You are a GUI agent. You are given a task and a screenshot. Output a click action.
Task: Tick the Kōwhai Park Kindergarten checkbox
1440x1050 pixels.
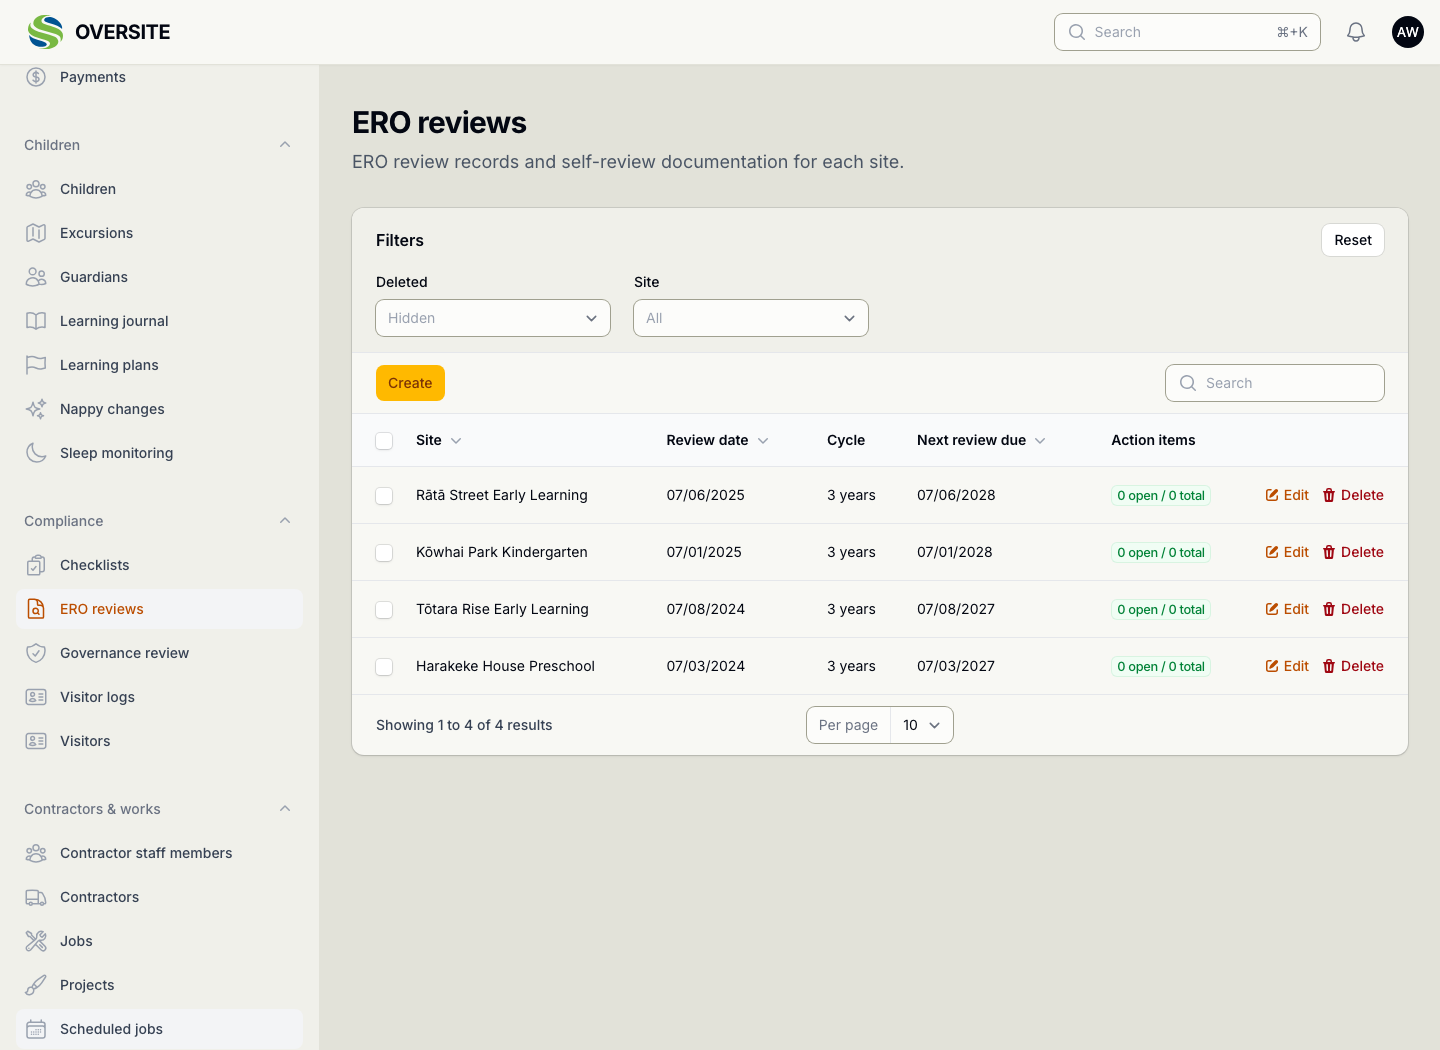(x=384, y=553)
